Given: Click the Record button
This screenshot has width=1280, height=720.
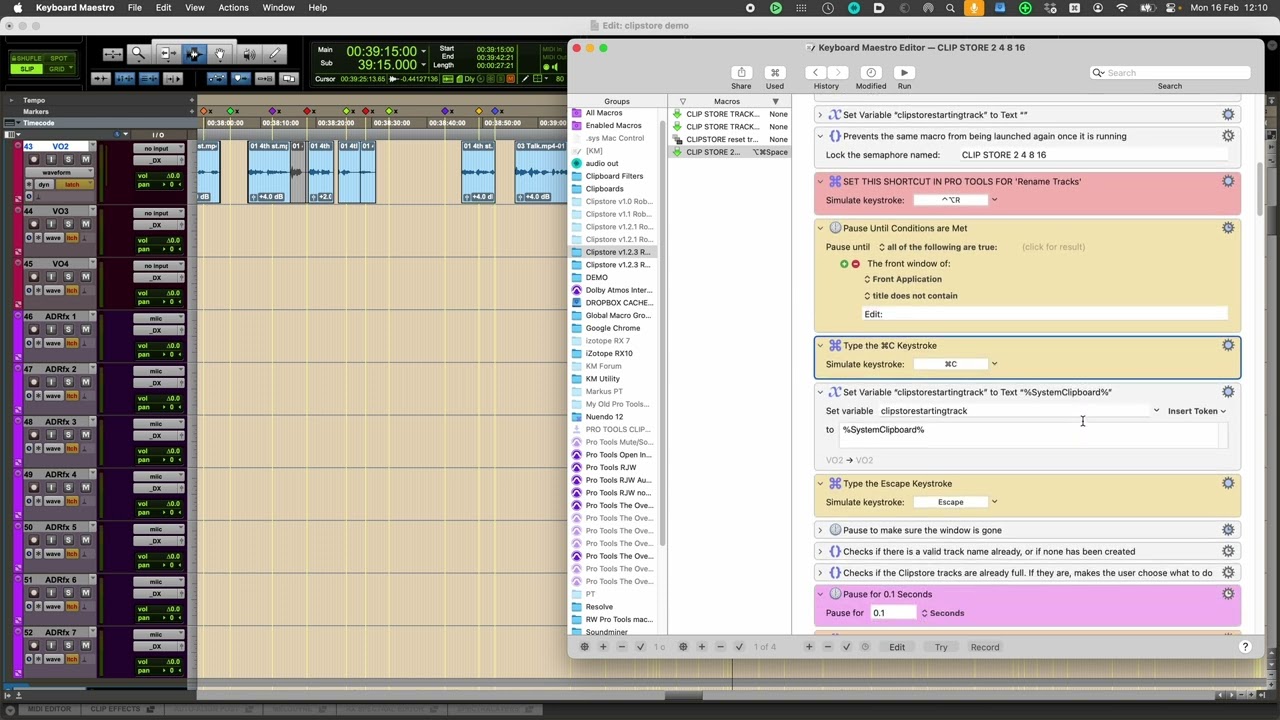Looking at the screenshot, I should pos(985,647).
